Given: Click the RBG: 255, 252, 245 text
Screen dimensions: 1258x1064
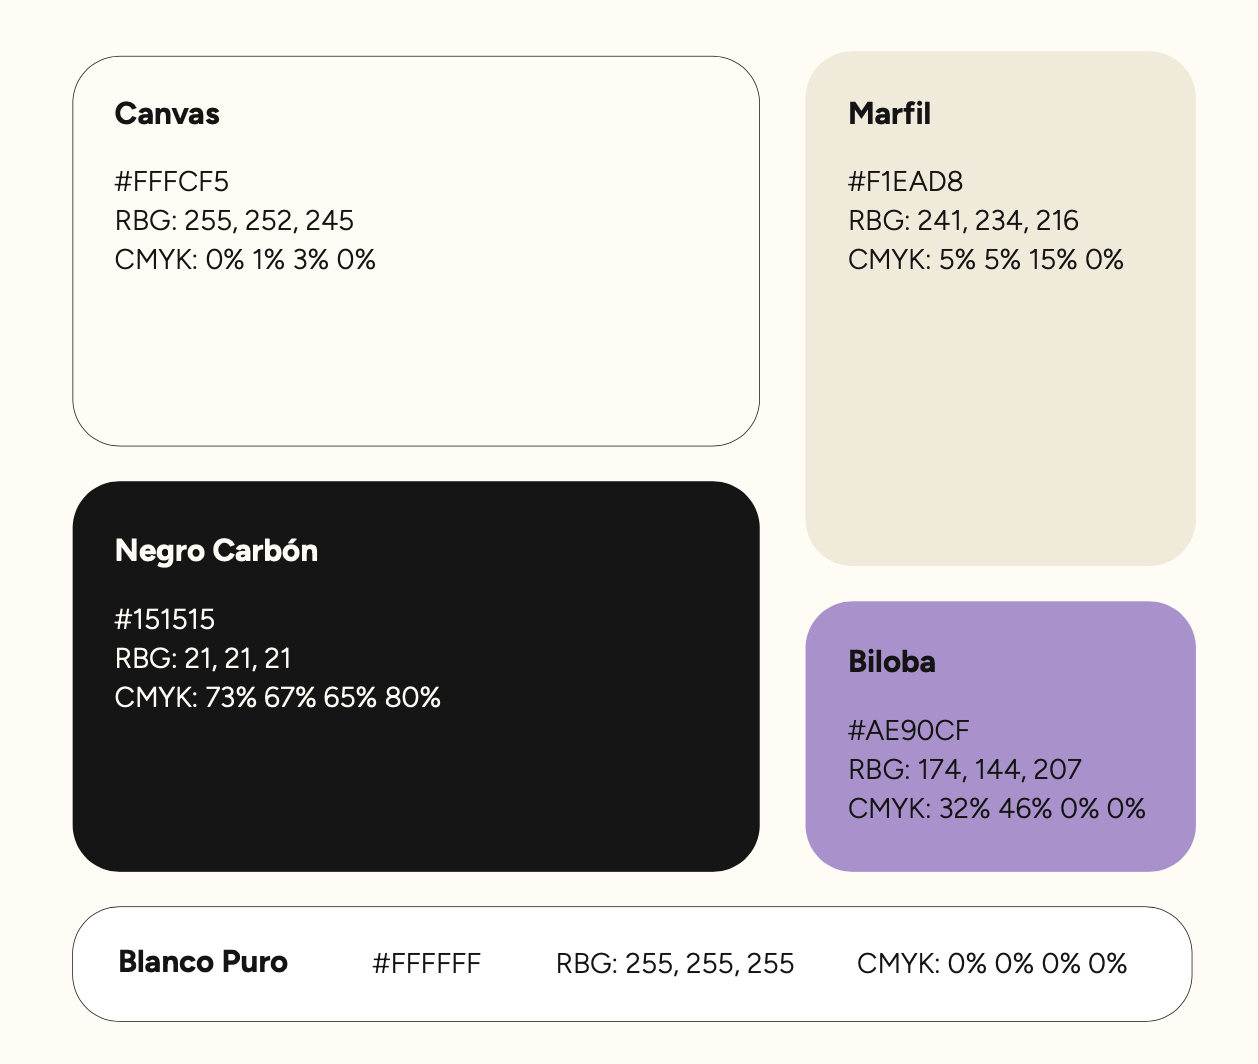Looking at the screenshot, I should 234,221.
